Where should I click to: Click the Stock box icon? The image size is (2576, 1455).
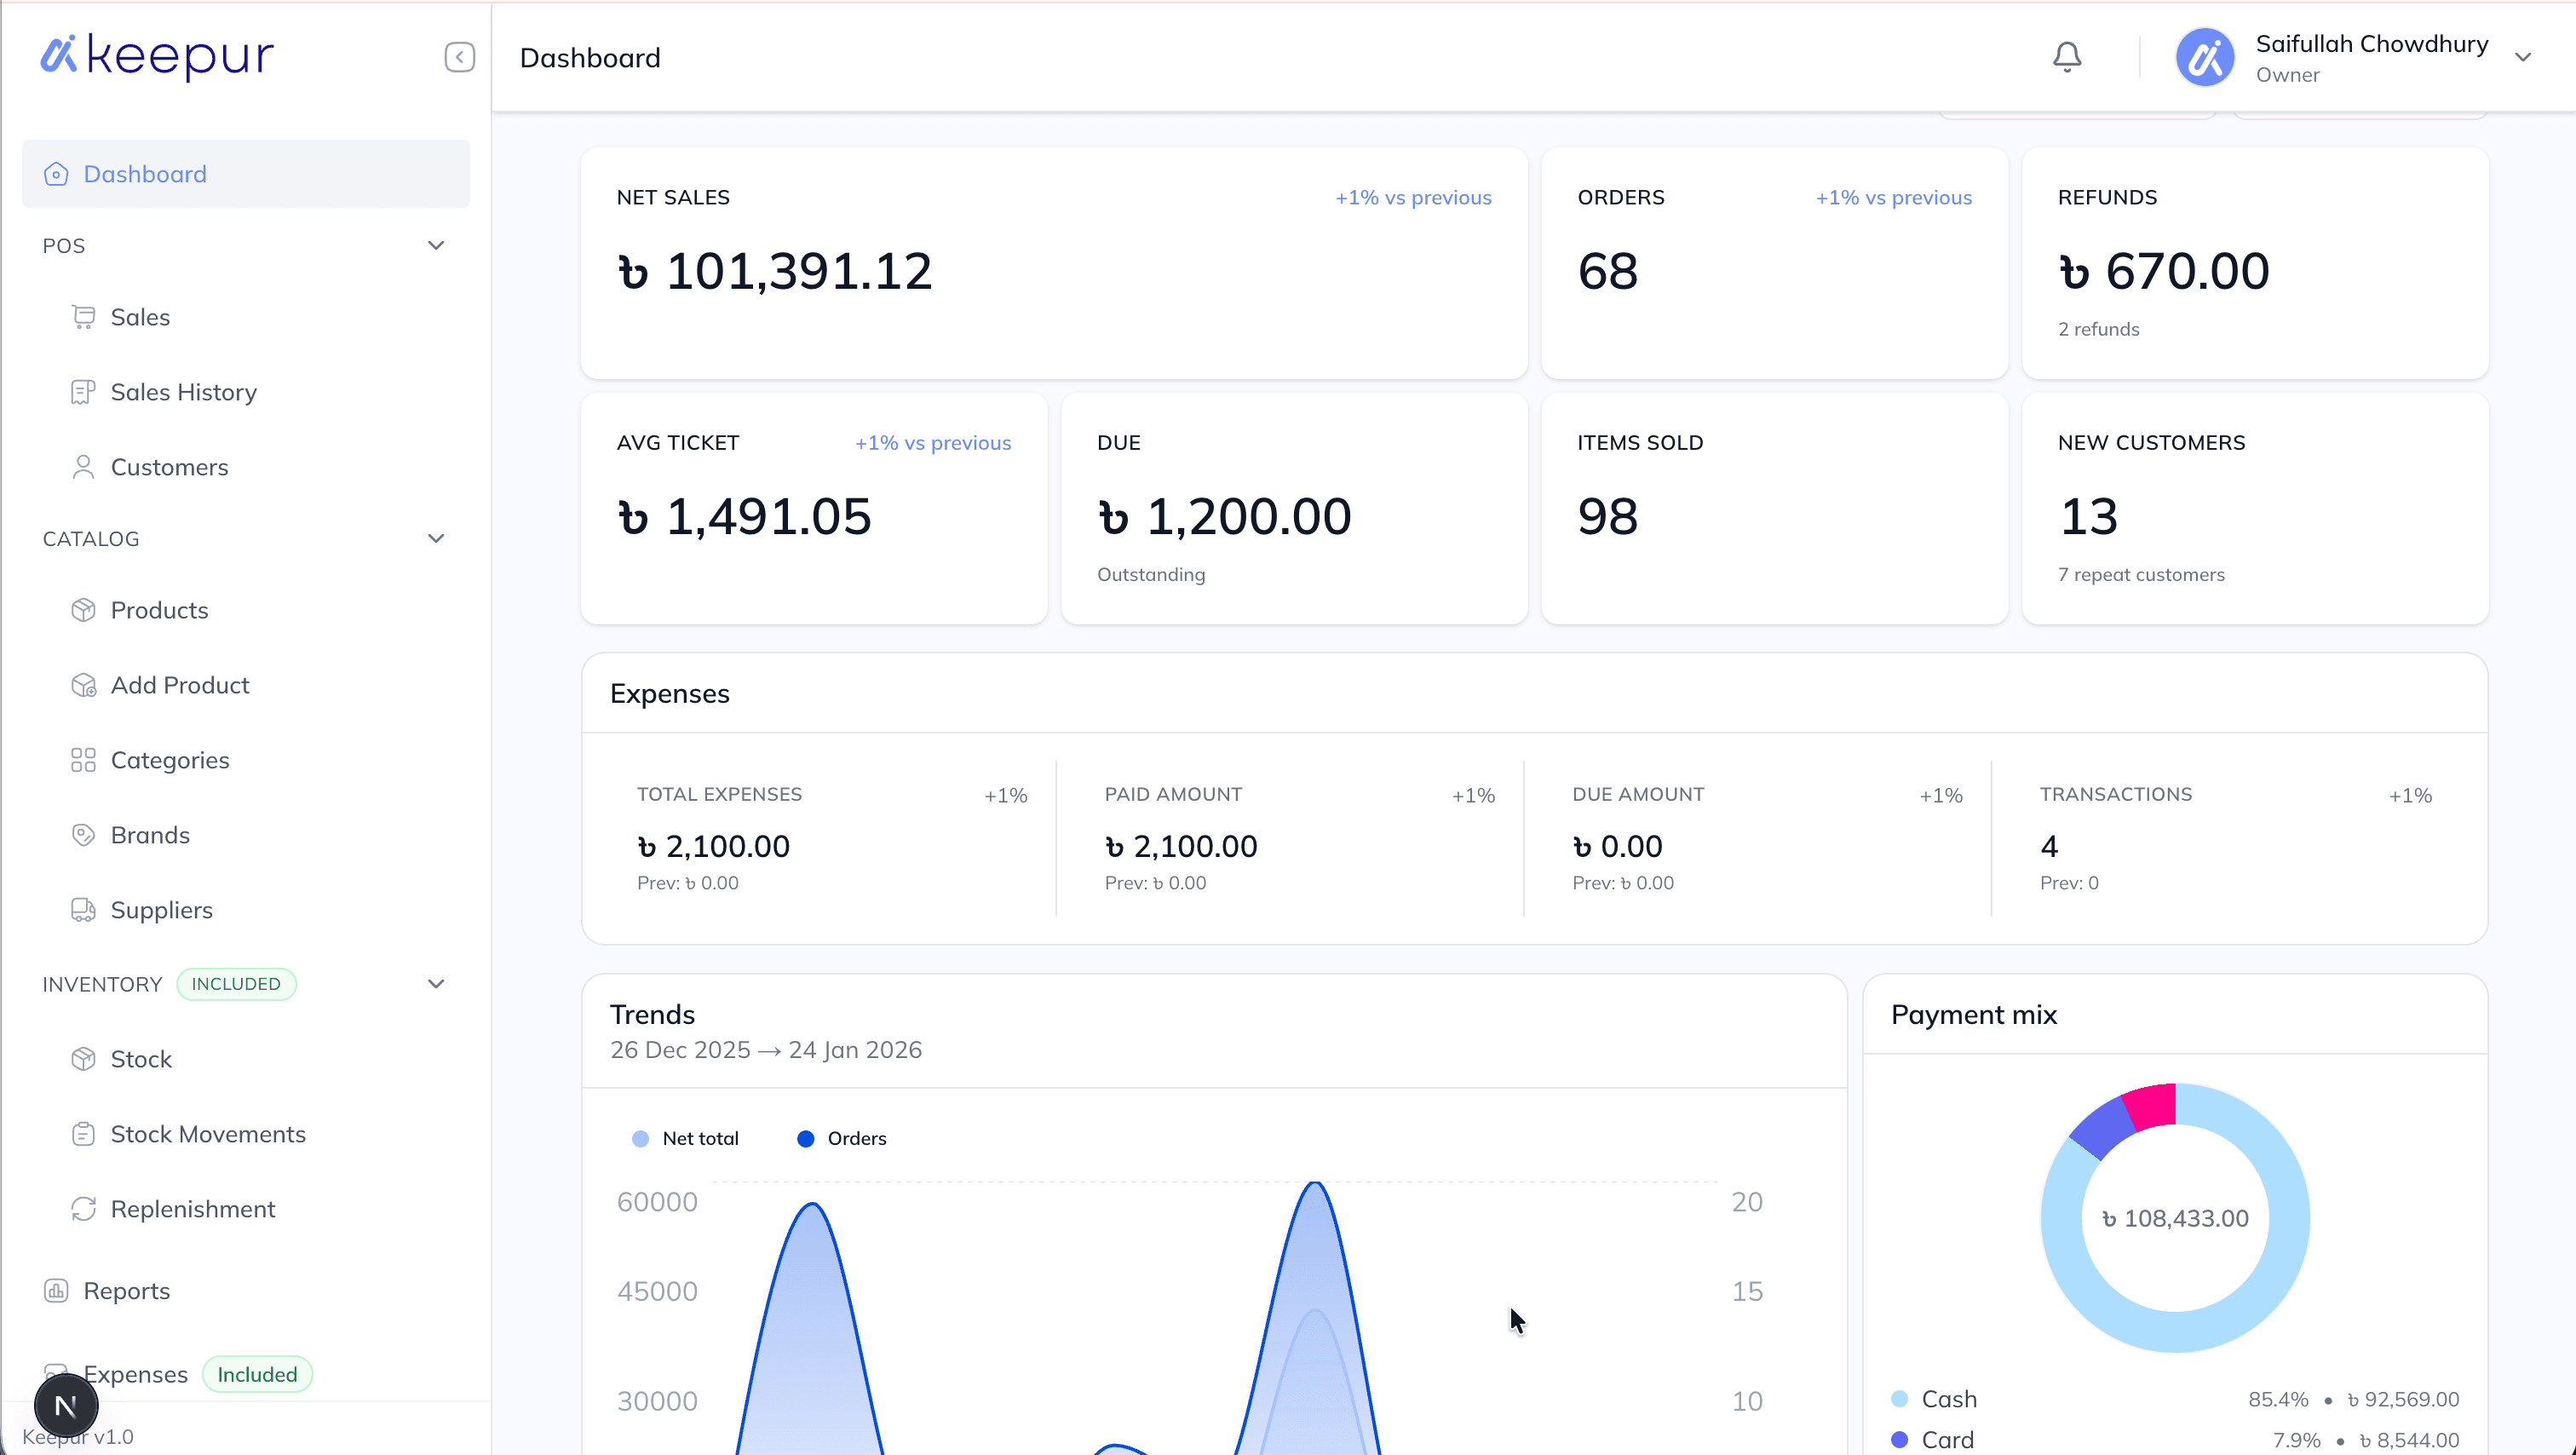(x=83, y=1059)
